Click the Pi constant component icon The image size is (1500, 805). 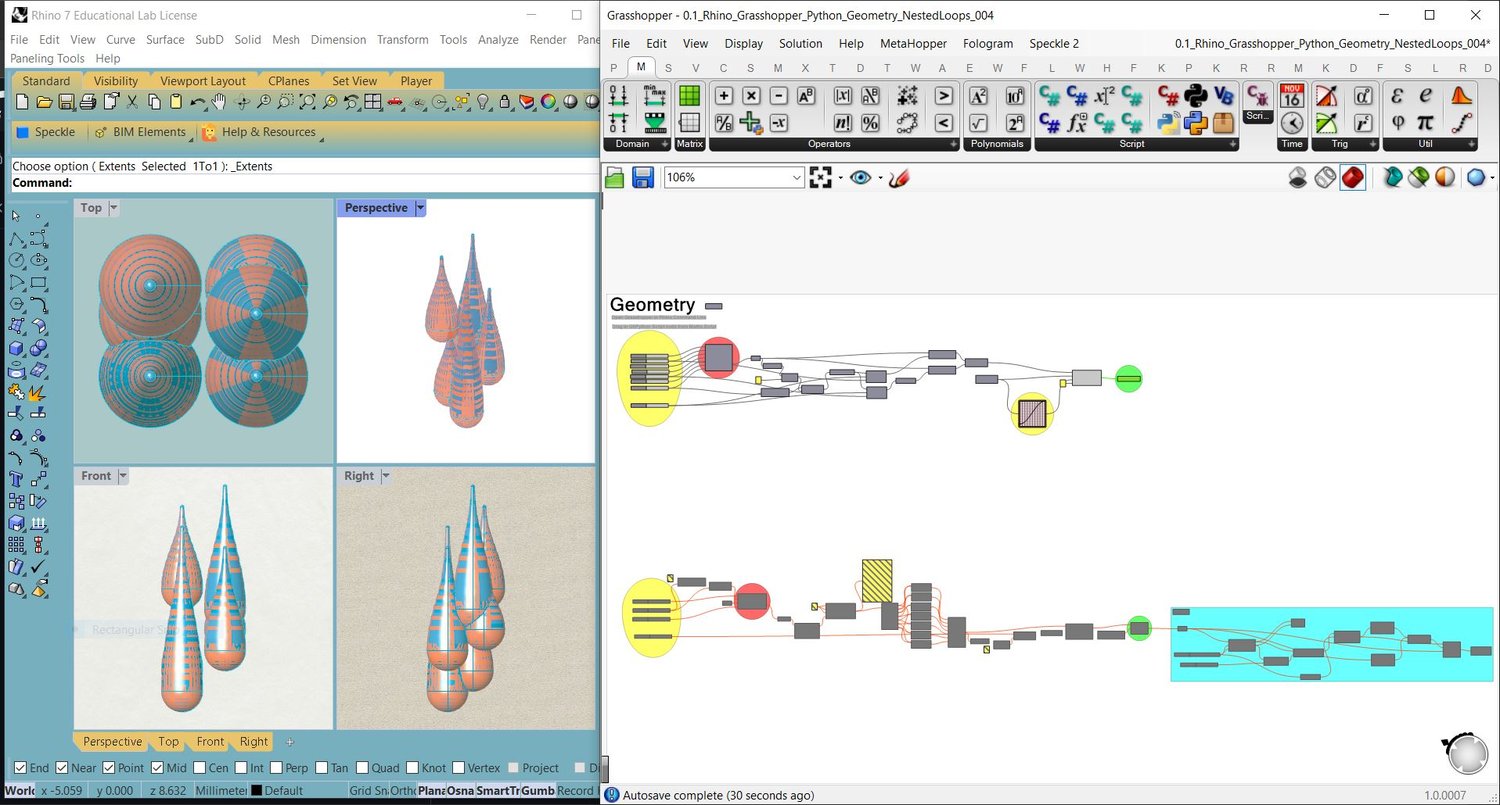1426,123
